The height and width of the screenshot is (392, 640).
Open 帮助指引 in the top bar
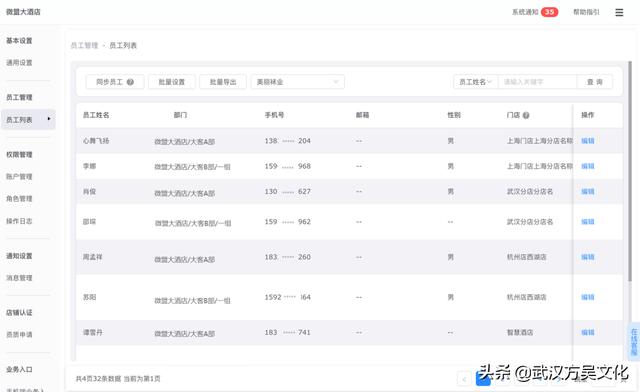pos(586,12)
